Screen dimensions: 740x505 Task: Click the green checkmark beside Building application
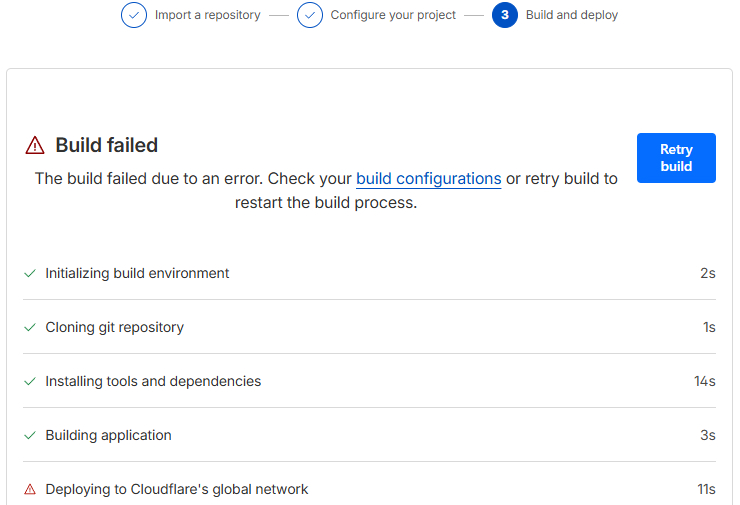point(30,435)
